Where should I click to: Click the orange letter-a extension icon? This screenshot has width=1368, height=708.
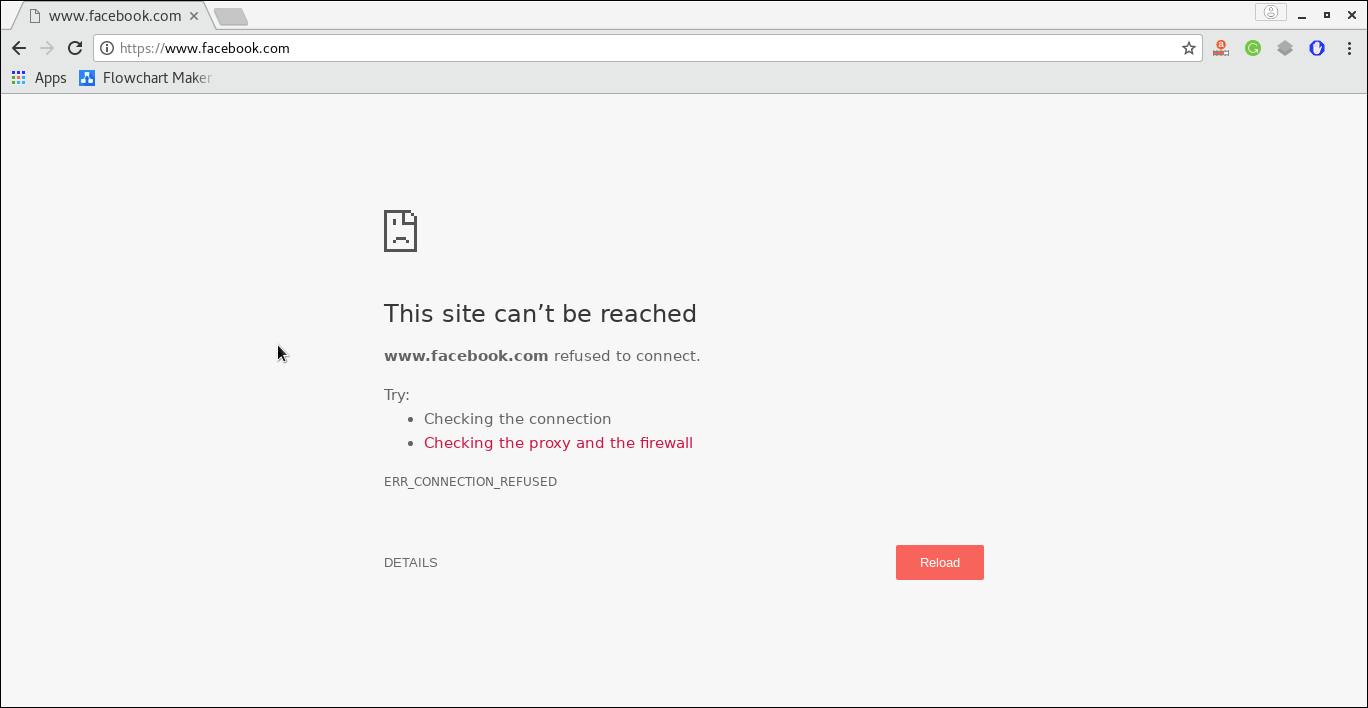click(1220, 47)
